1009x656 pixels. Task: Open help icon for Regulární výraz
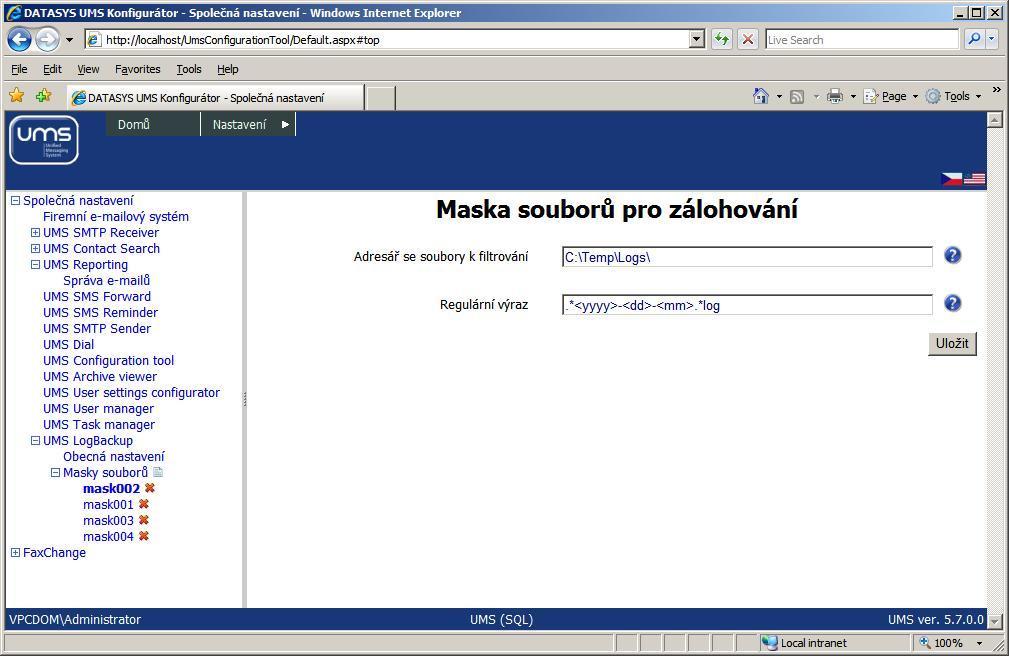[x=952, y=303]
